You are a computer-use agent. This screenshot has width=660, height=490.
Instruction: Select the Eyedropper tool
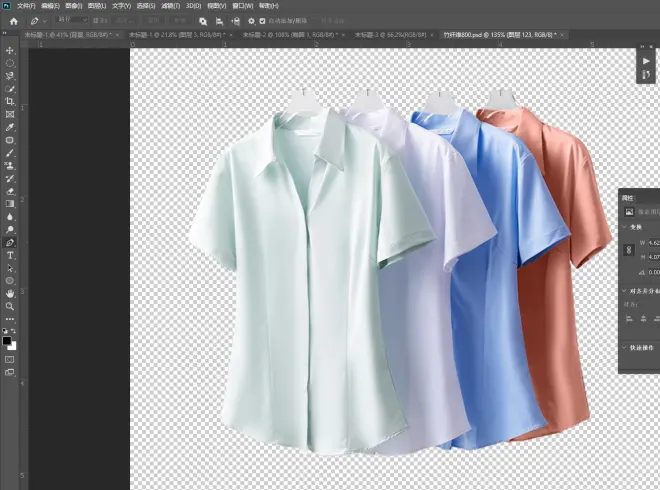tap(10, 128)
